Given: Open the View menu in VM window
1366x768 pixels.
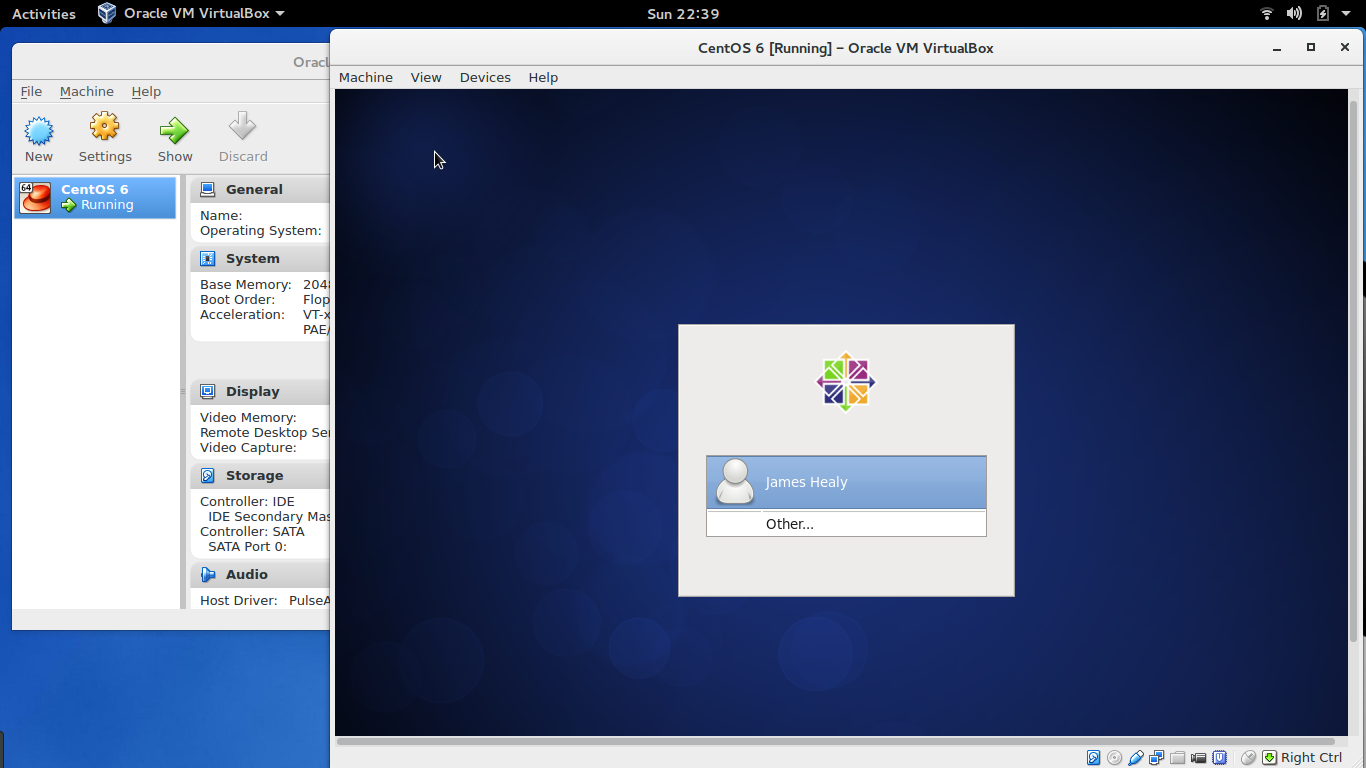Looking at the screenshot, I should (x=426, y=77).
